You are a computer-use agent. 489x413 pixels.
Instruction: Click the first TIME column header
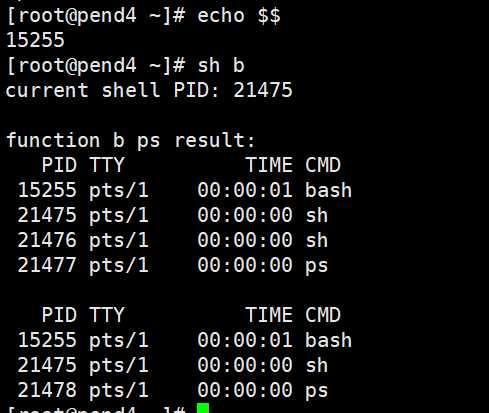point(269,165)
